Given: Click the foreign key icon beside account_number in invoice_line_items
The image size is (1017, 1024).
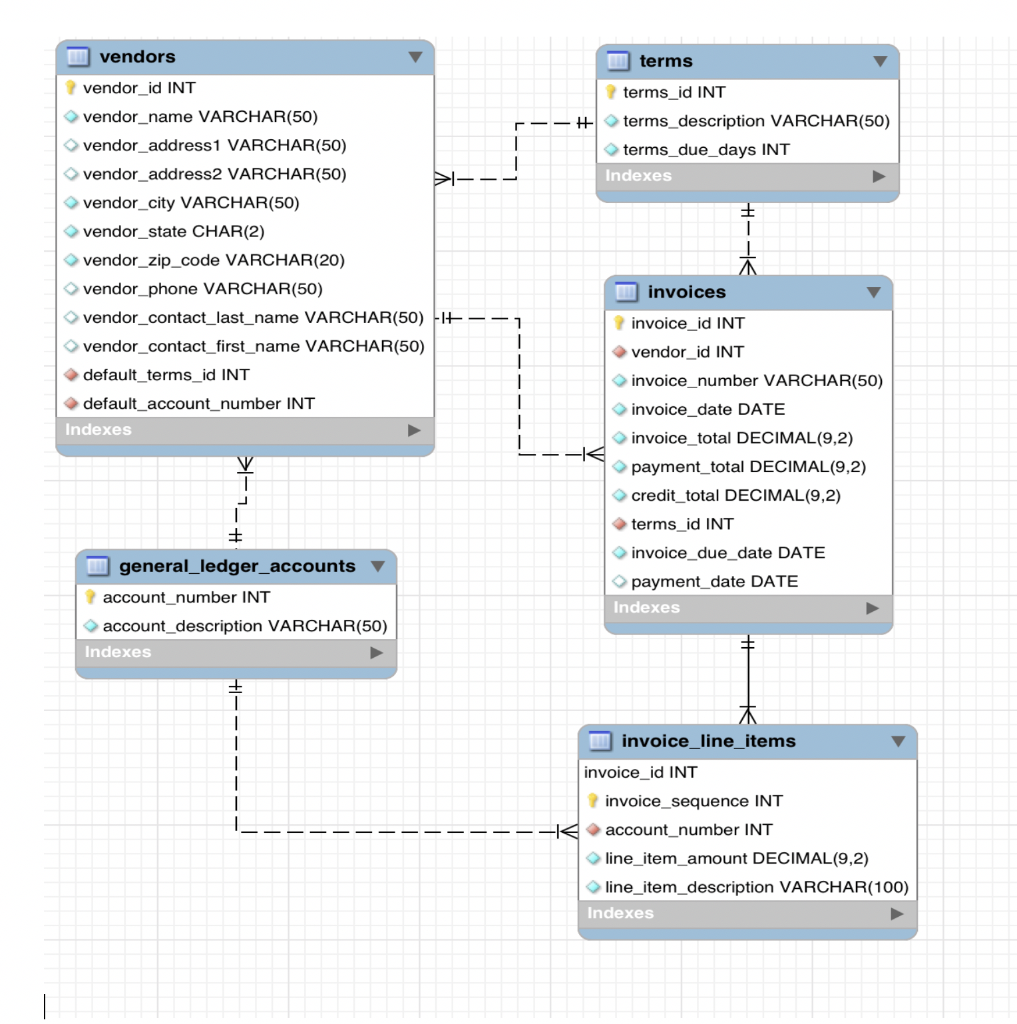Looking at the screenshot, I should [592, 830].
